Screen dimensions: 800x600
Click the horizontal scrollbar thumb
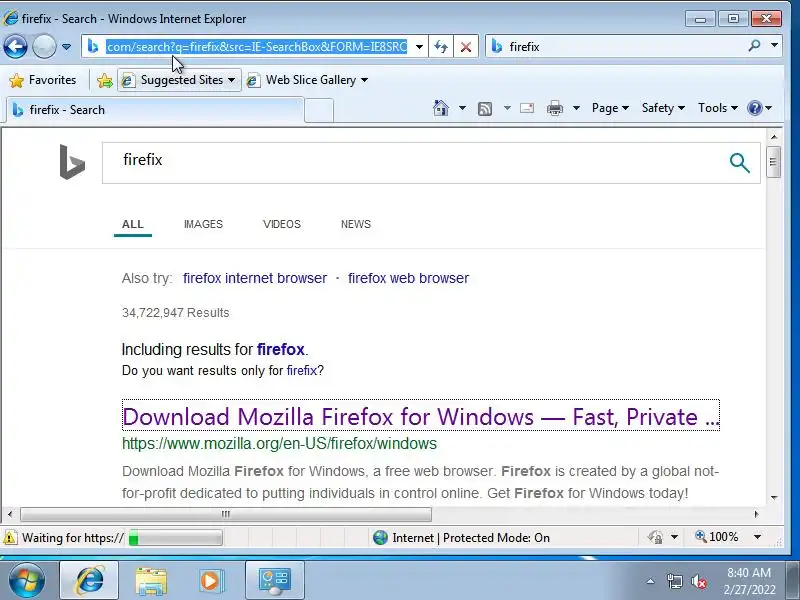pyautogui.click(x=226, y=514)
